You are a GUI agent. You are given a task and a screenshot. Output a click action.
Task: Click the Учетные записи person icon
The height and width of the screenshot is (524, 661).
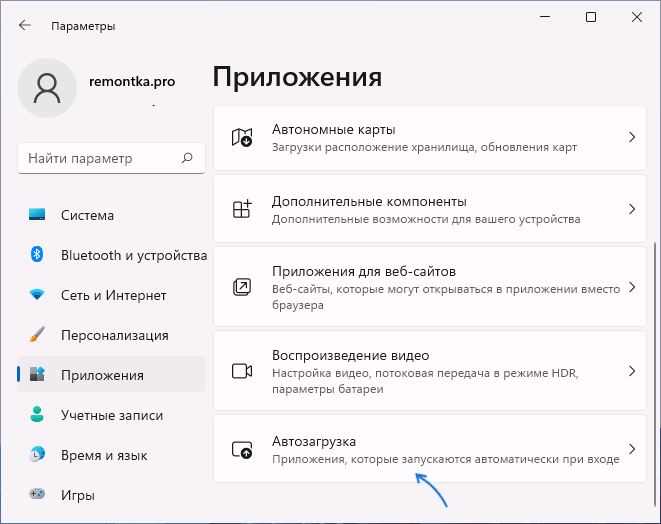tap(37, 414)
